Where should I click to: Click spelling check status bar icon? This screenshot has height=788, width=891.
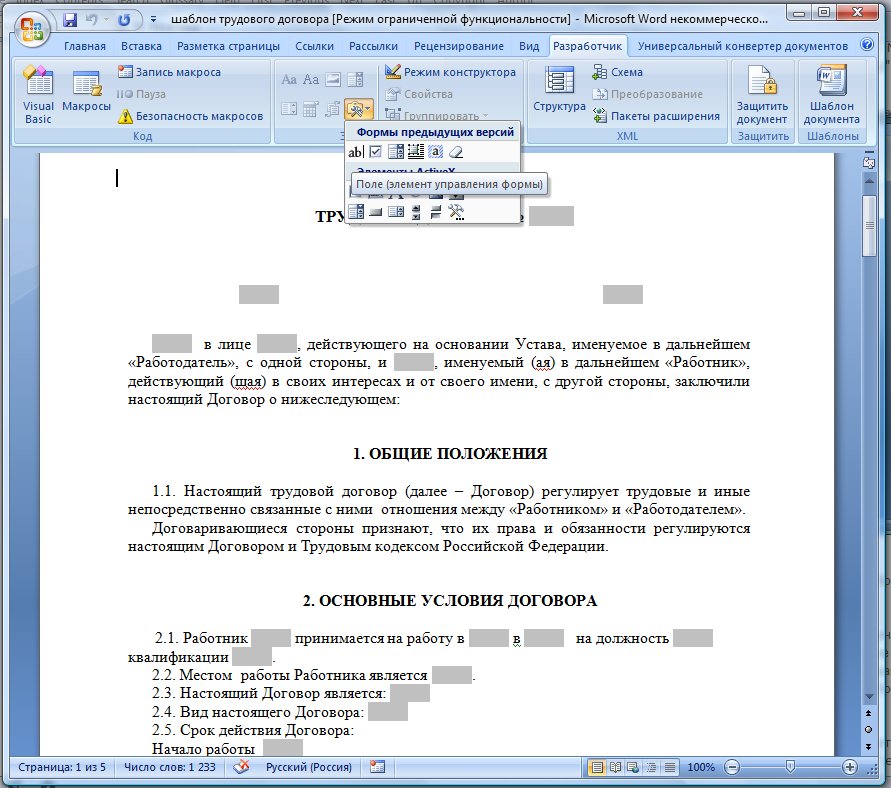(x=241, y=767)
